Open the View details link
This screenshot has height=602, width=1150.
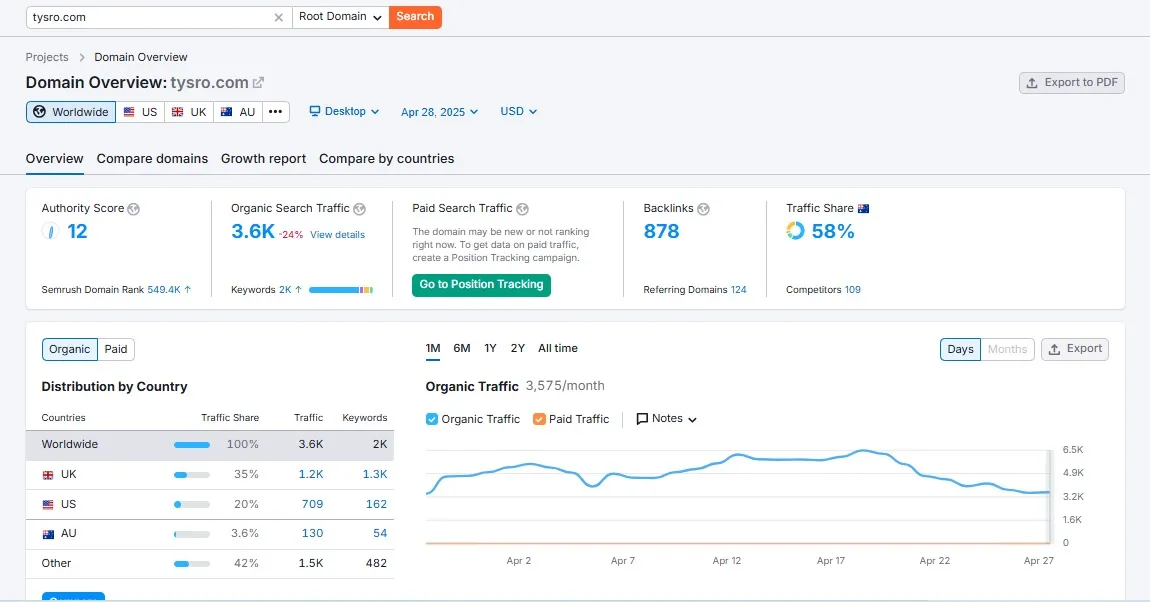(x=337, y=235)
